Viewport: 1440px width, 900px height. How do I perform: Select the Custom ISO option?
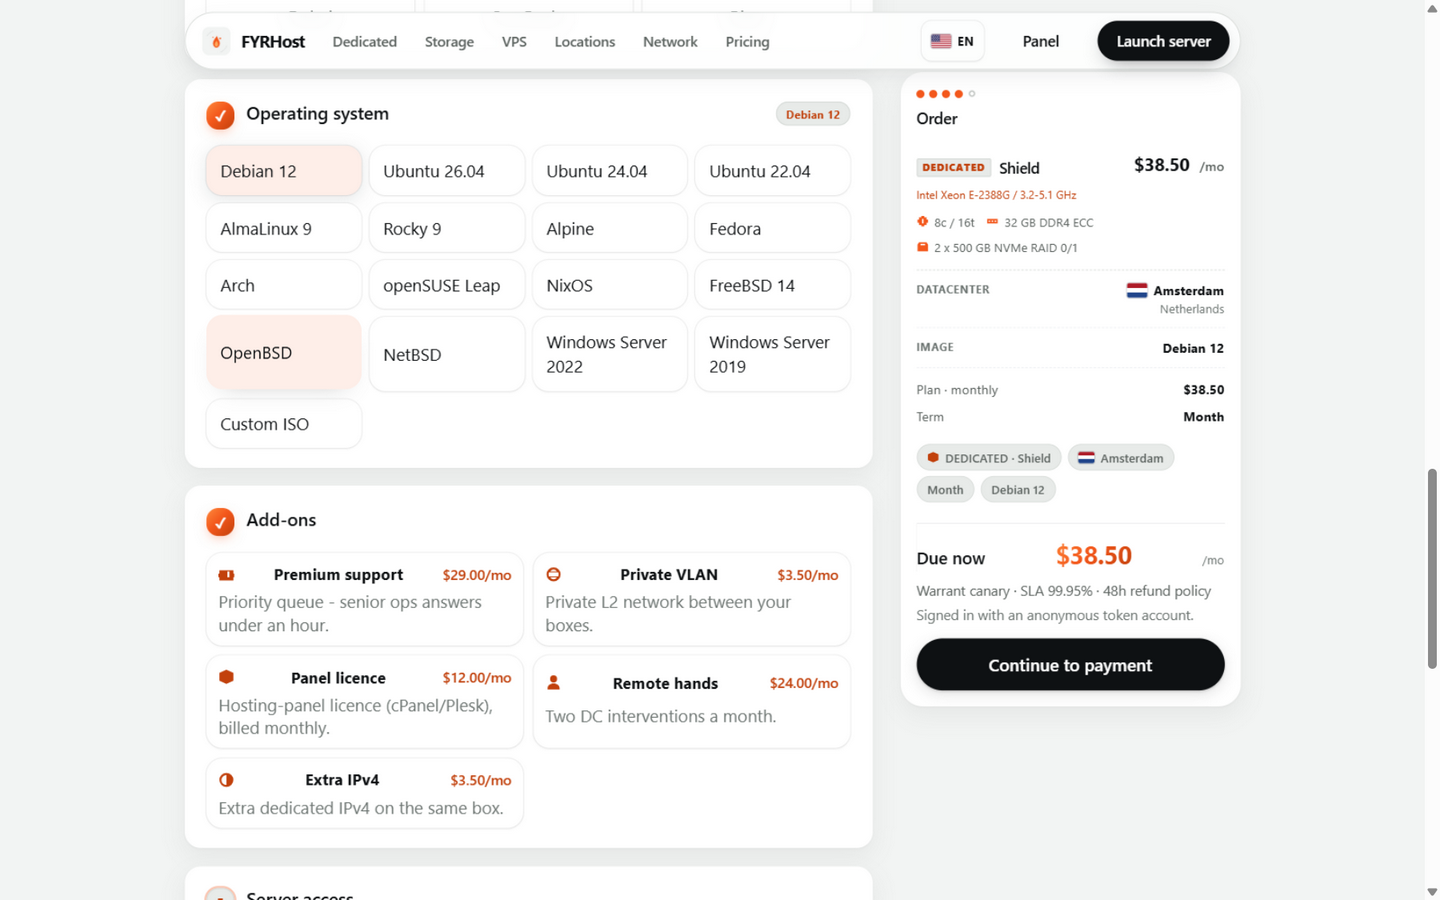click(x=284, y=424)
